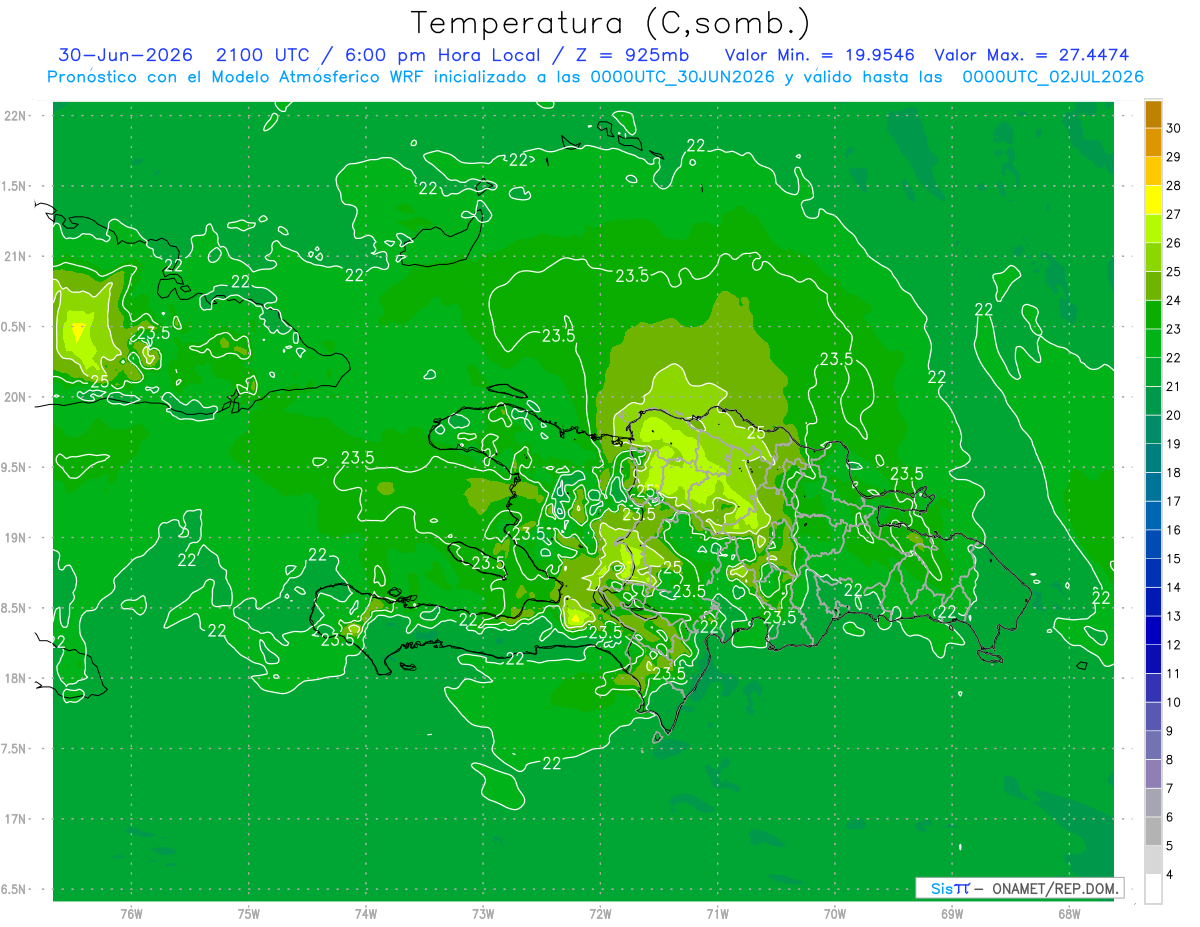1200x927 pixels.
Task: Click the "74W" longitude label
Action: (366, 913)
